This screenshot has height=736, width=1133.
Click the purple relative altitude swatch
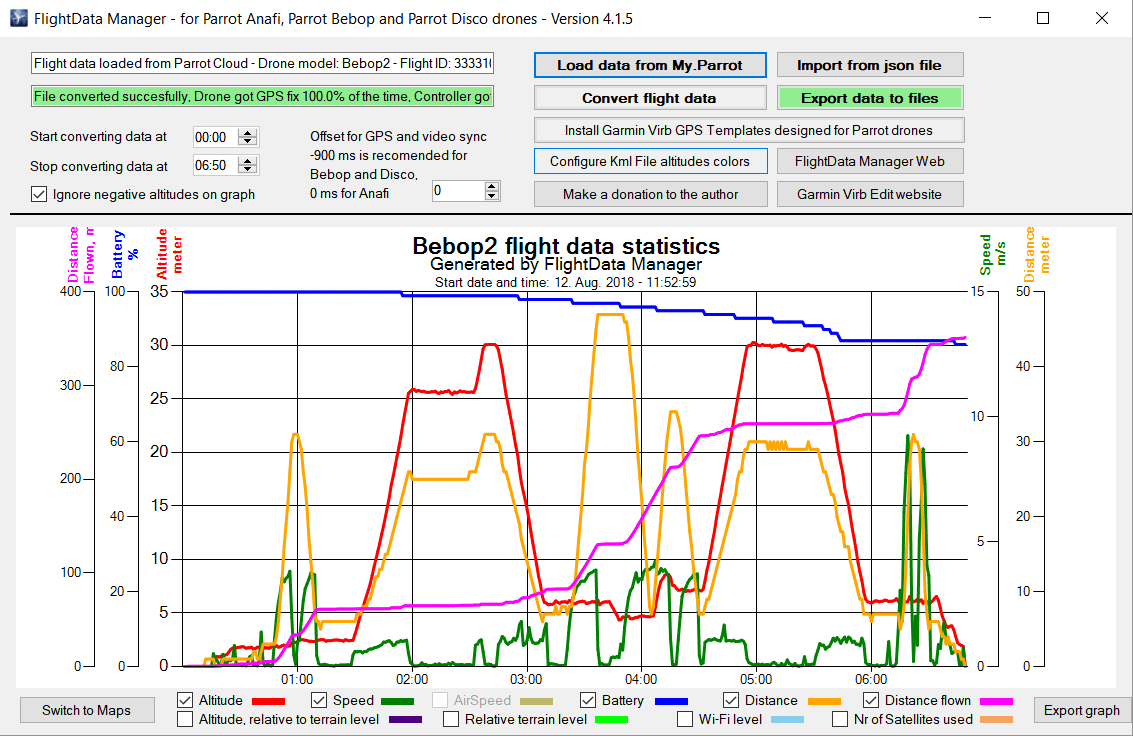pyautogui.click(x=405, y=719)
